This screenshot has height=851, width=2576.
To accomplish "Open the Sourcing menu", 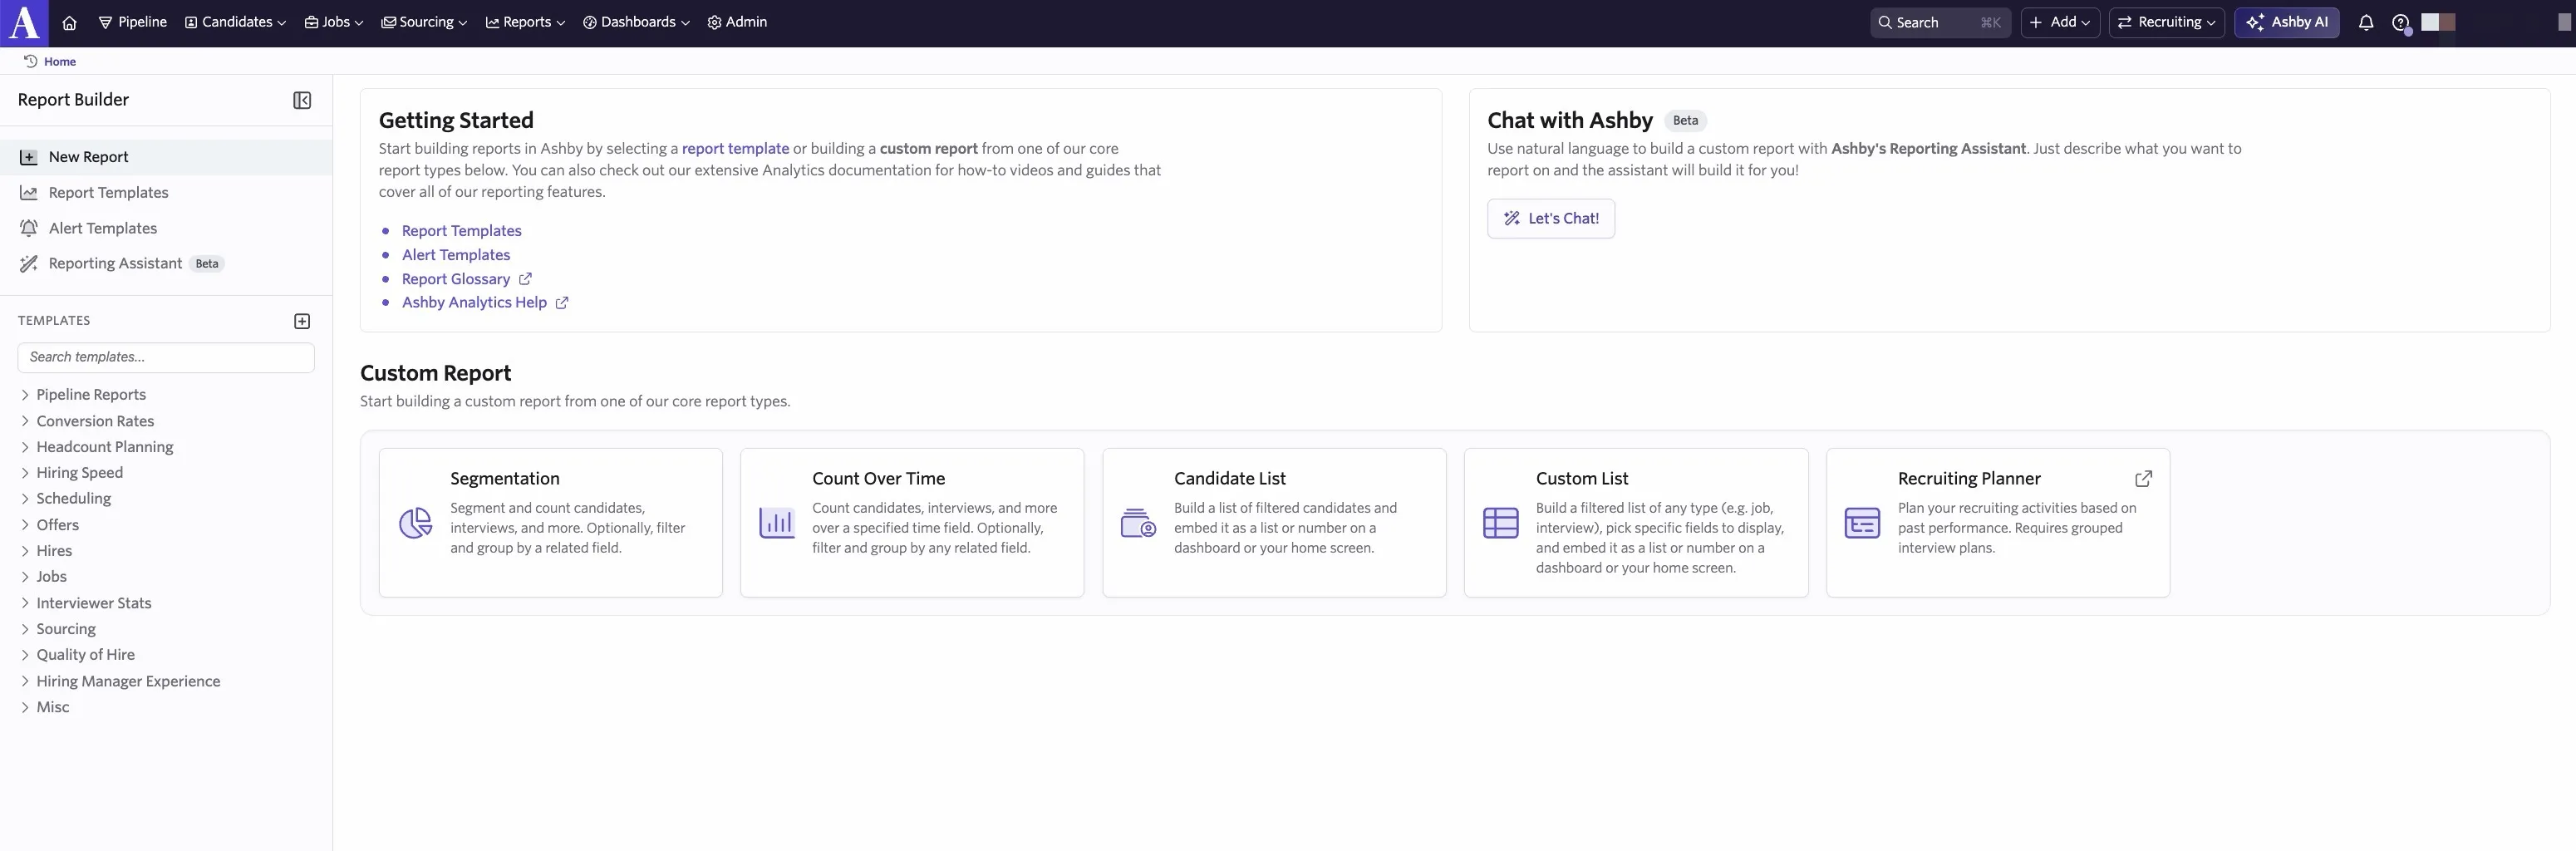I will 424,22.
